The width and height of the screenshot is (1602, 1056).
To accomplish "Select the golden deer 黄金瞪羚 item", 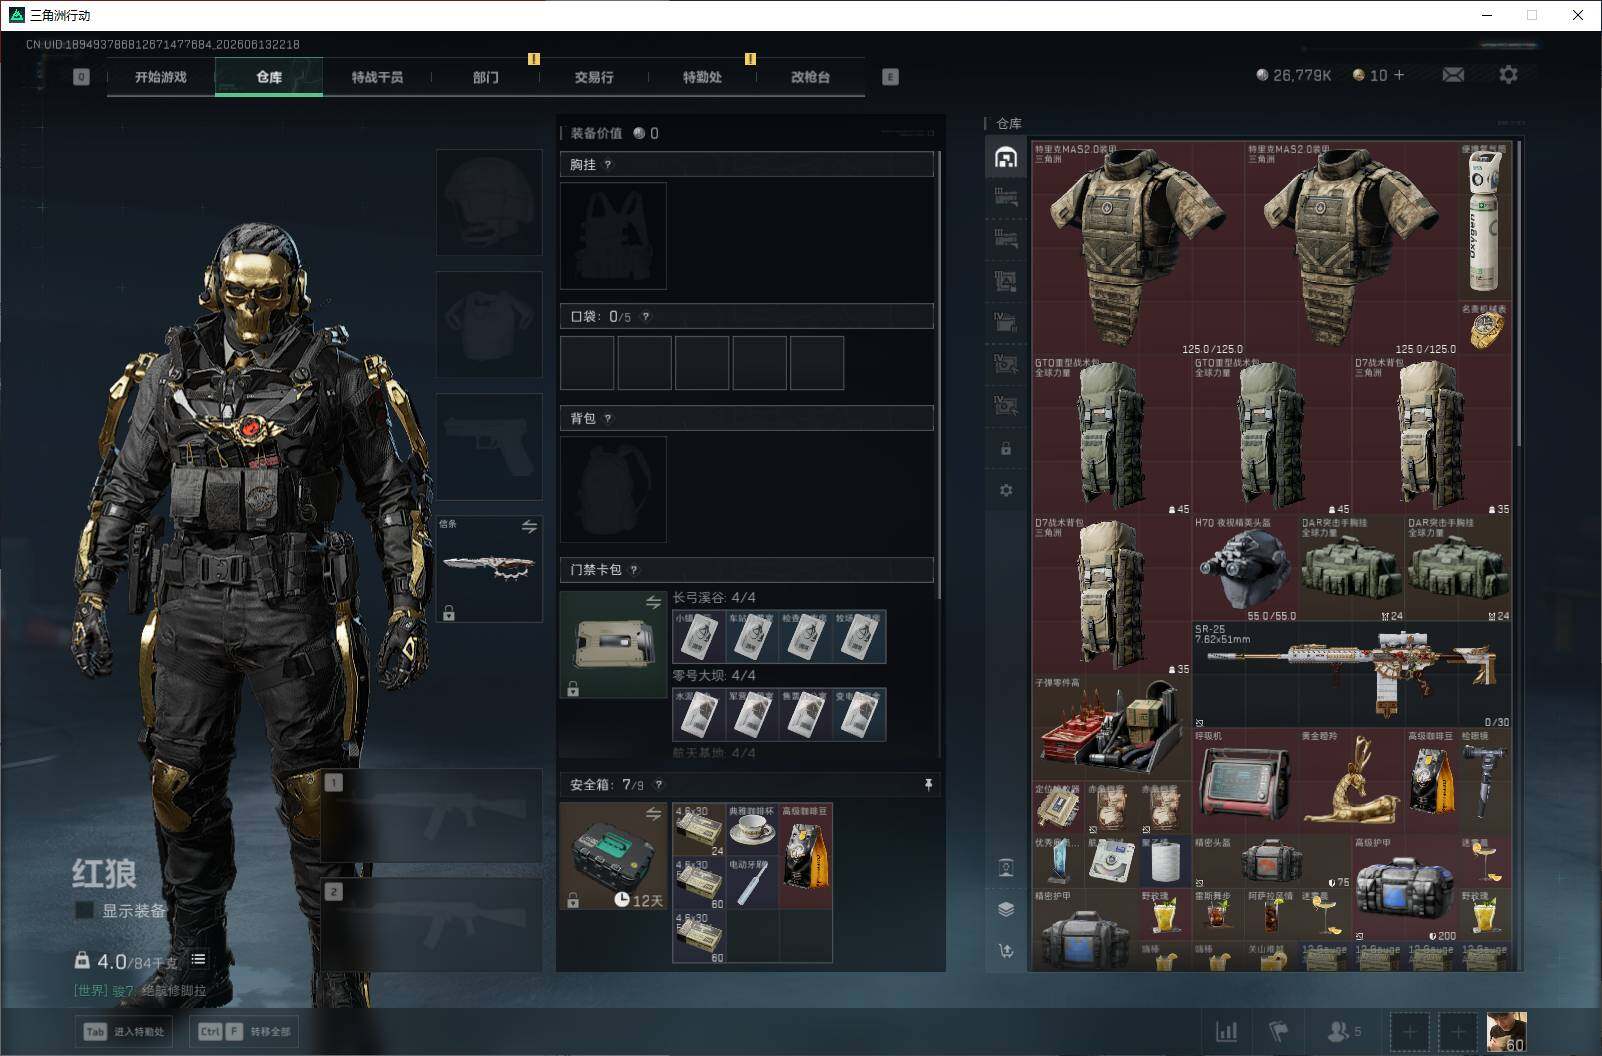I will coord(1352,781).
